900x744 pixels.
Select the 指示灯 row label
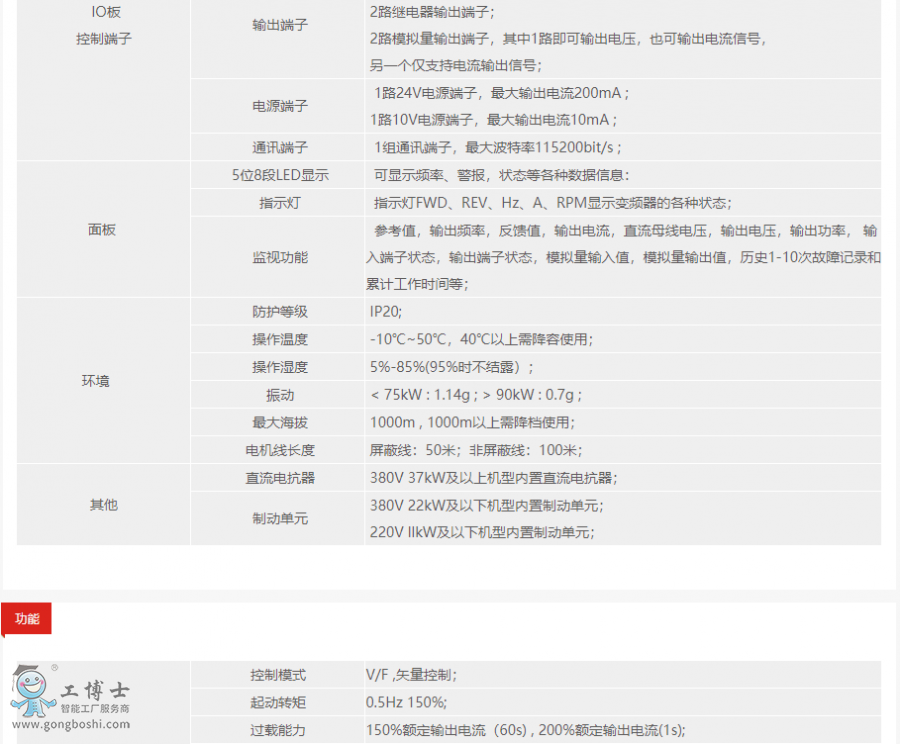coord(280,203)
